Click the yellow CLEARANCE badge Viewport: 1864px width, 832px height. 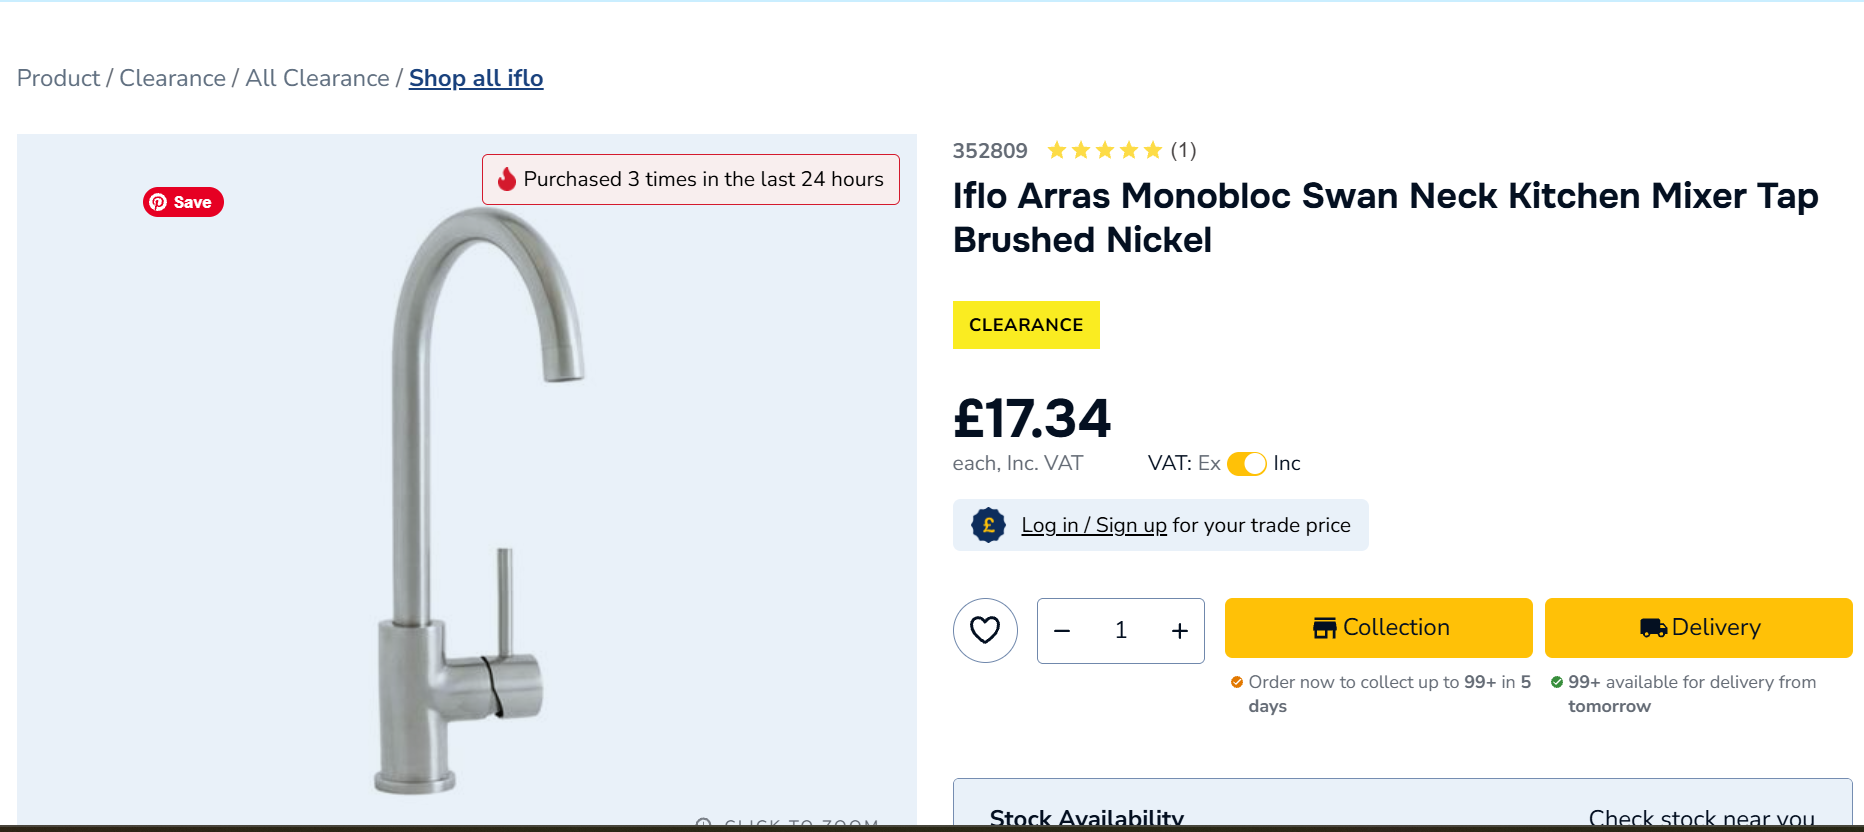[x=1026, y=325]
